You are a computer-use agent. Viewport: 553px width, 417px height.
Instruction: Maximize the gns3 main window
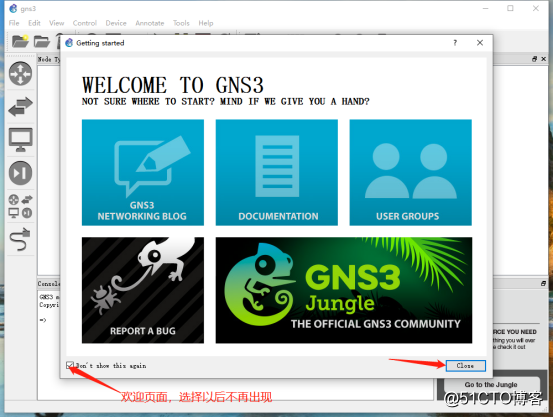click(x=510, y=8)
